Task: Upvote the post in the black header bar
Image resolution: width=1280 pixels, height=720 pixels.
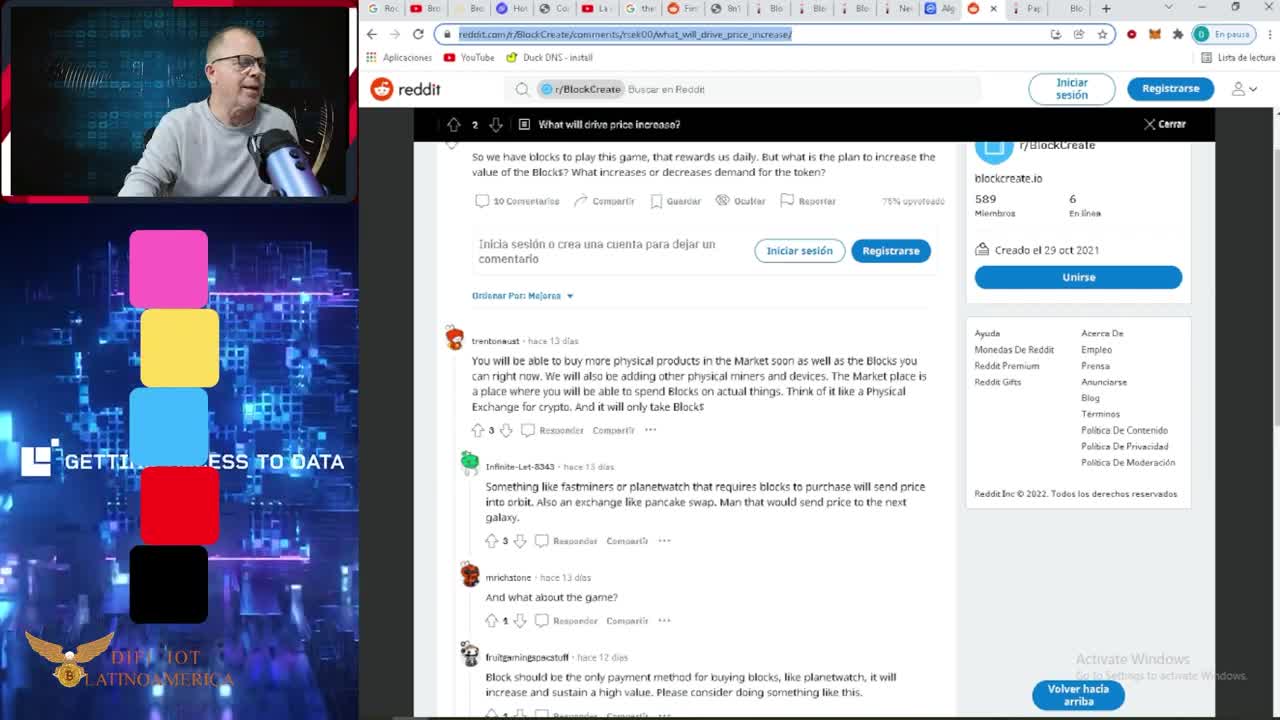Action: point(454,124)
